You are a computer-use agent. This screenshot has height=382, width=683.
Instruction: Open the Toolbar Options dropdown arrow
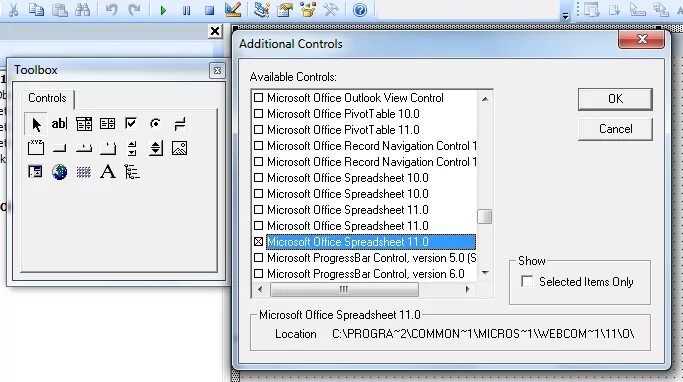pos(565,16)
